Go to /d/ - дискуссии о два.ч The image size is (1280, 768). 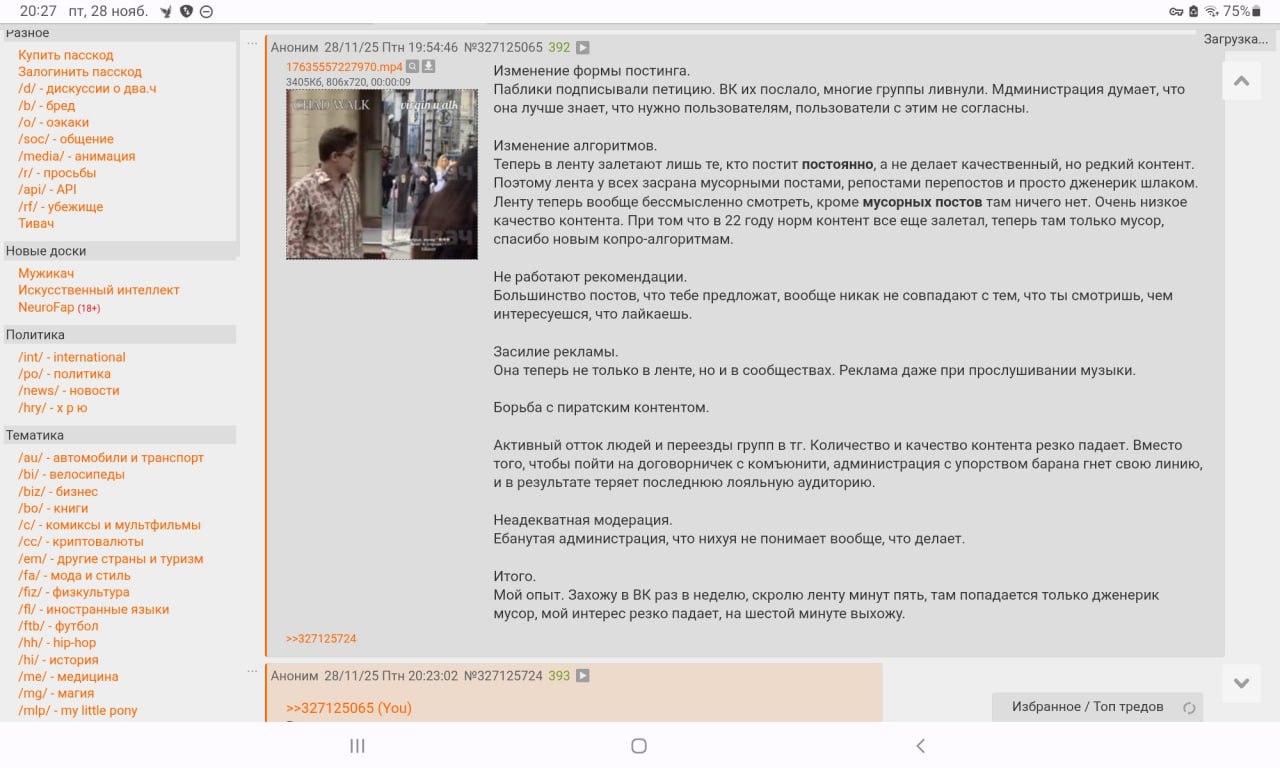tap(87, 88)
